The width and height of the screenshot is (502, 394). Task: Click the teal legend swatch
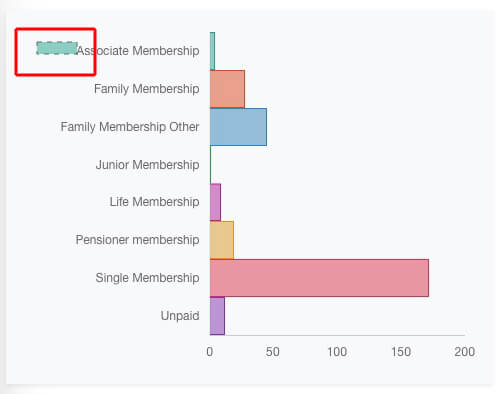[57, 48]
